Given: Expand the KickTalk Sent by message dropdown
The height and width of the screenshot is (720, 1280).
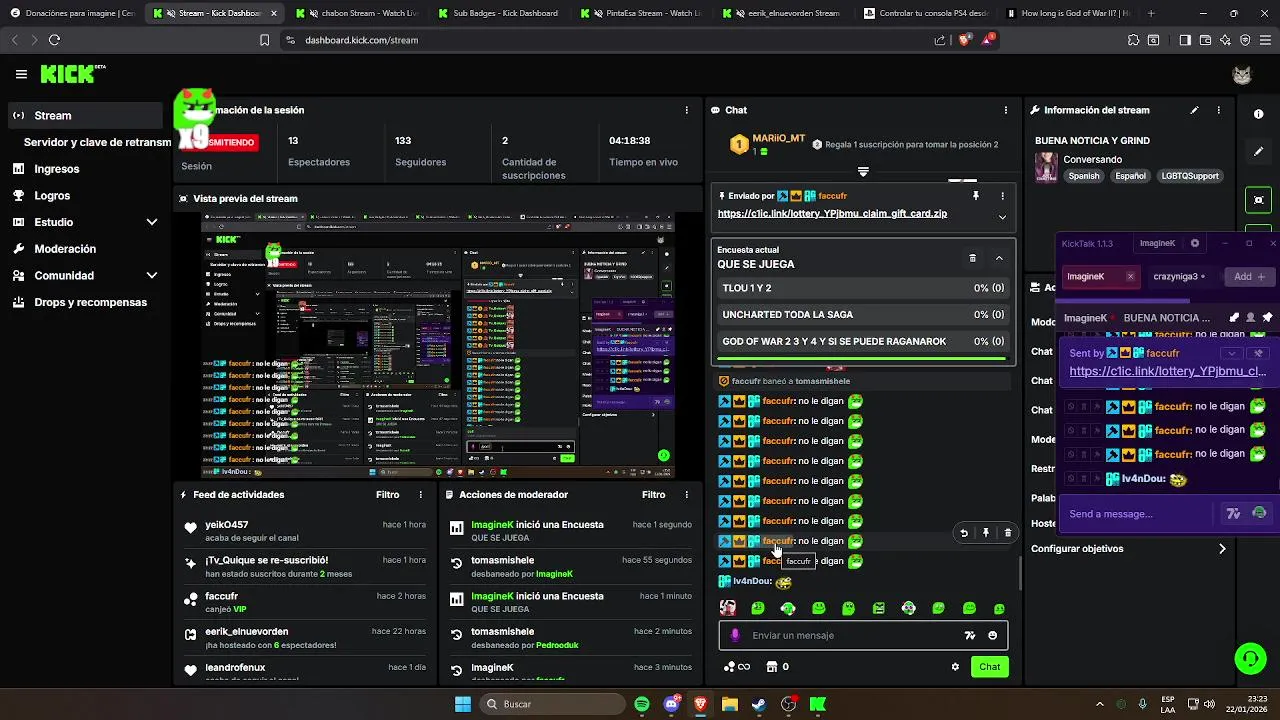Looking at the screenshot, I should [x=1232, y=353].
